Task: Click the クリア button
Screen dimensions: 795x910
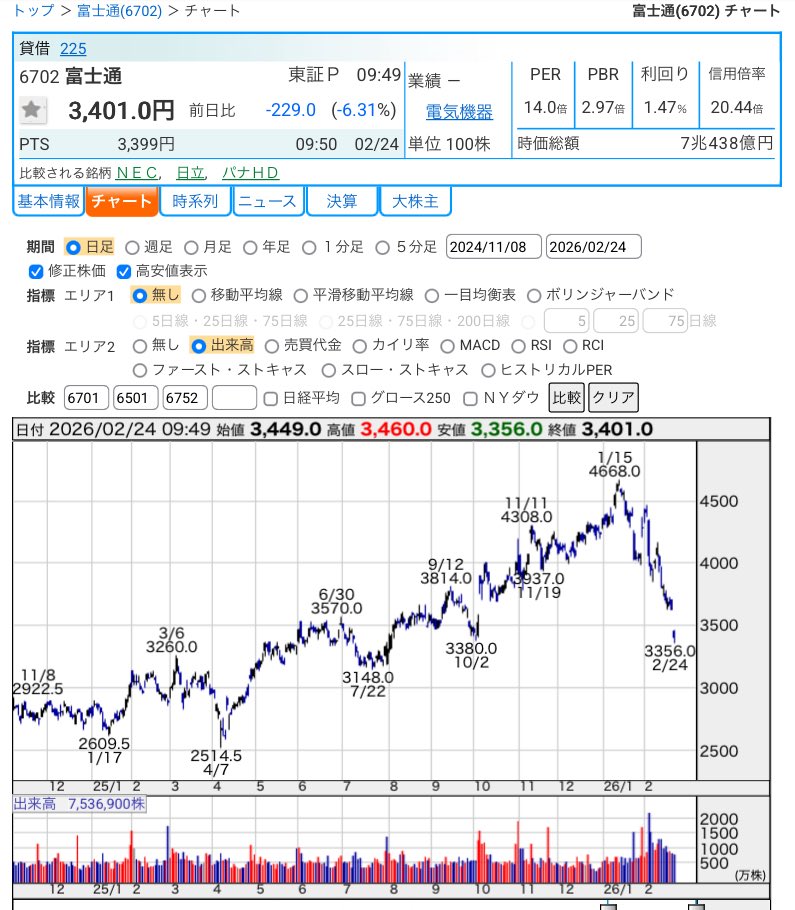Action: pyautogui.click(x=613, y=398)
